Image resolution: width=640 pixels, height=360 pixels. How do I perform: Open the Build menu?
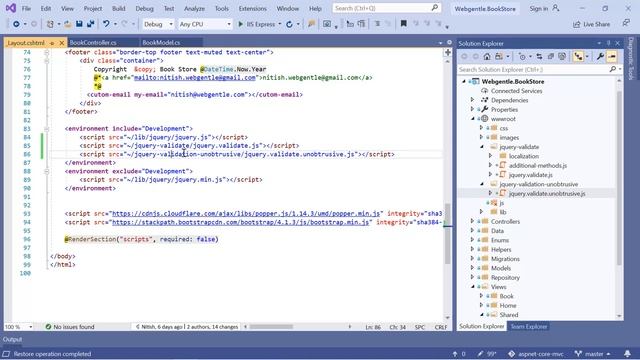(x=118, y=8)
